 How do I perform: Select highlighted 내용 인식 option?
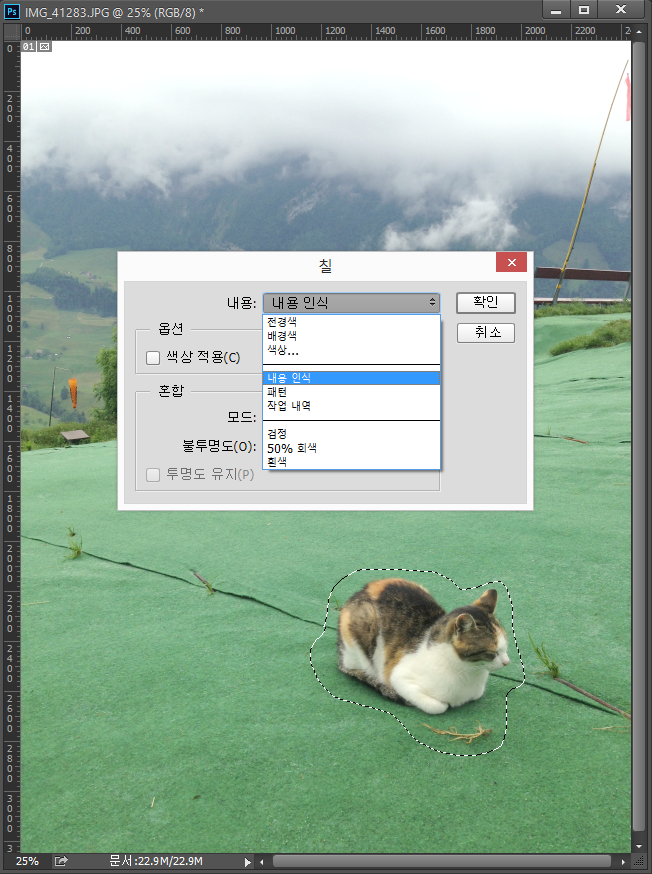tap(351, 378)
